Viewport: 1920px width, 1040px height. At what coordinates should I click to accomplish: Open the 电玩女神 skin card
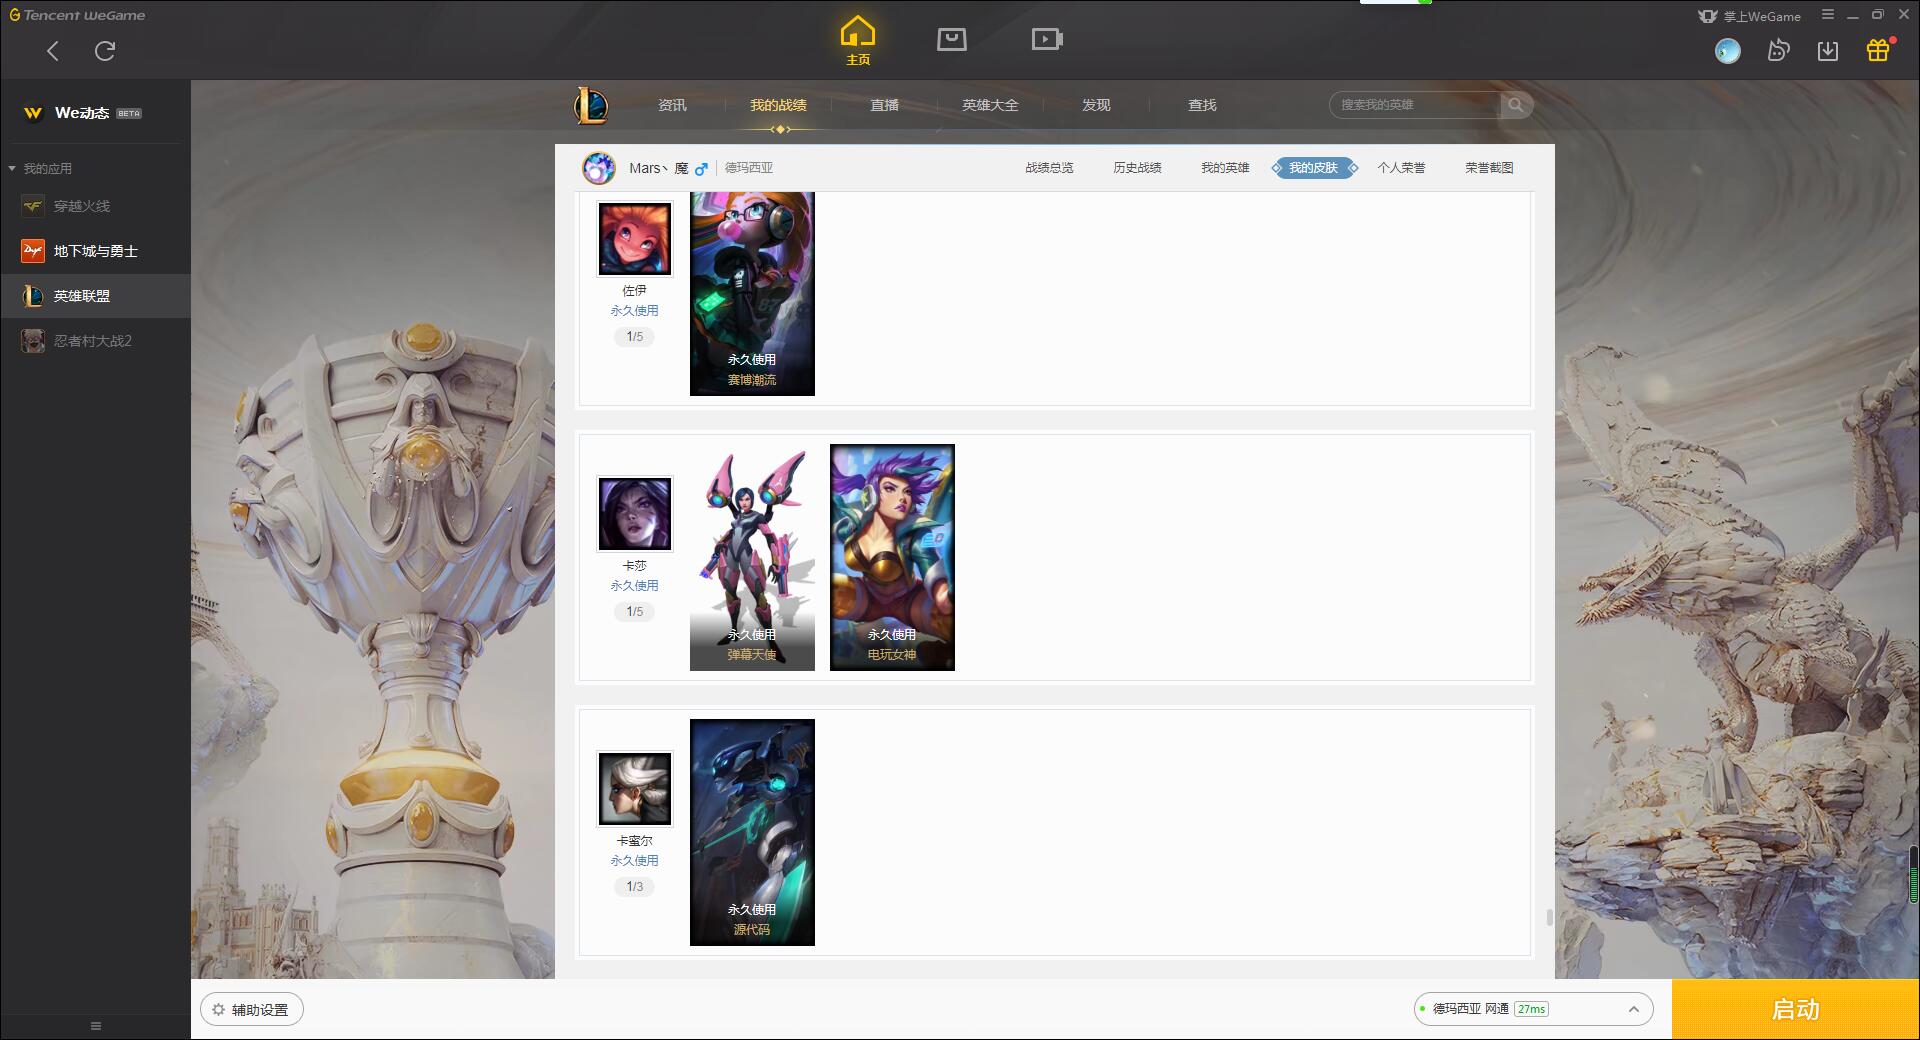click(x=892, y=558)
